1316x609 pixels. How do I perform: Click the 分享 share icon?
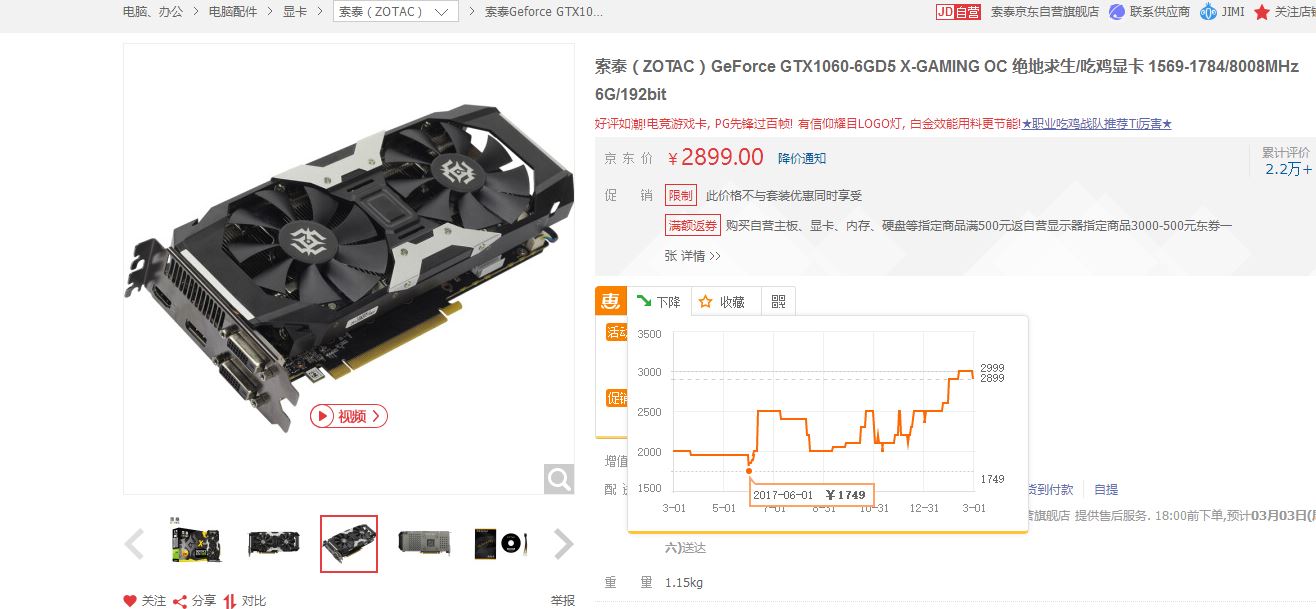tap(180, 601)
